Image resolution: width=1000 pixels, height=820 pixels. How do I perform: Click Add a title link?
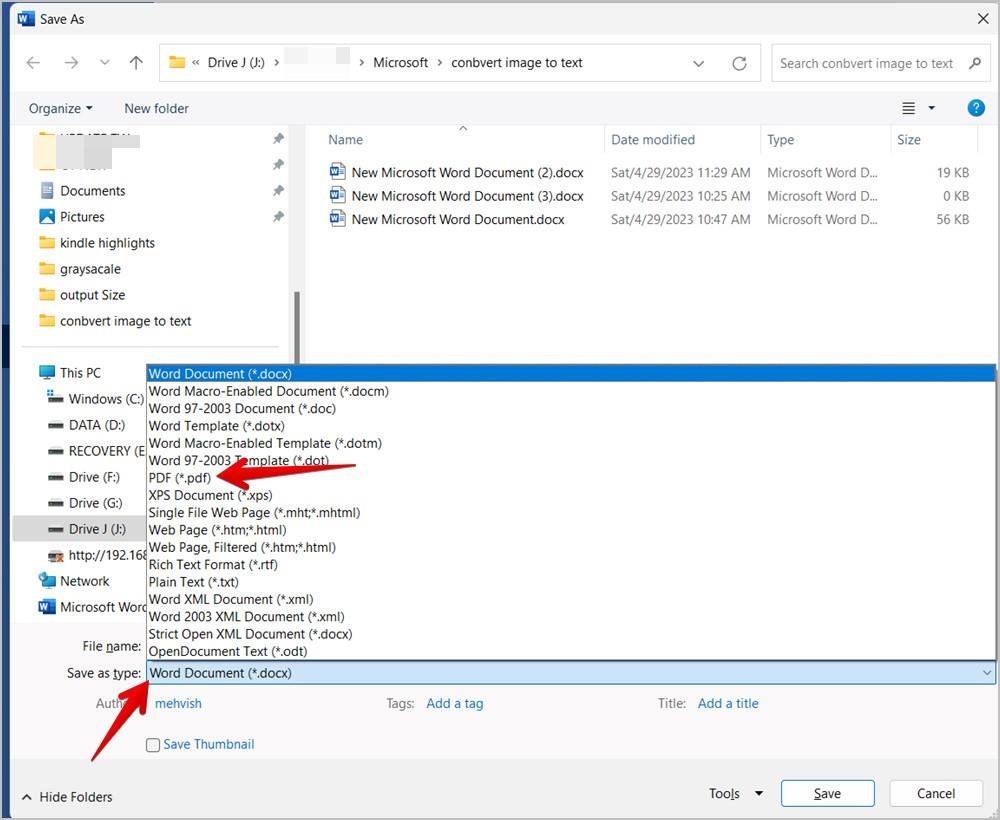click(728, 703)
